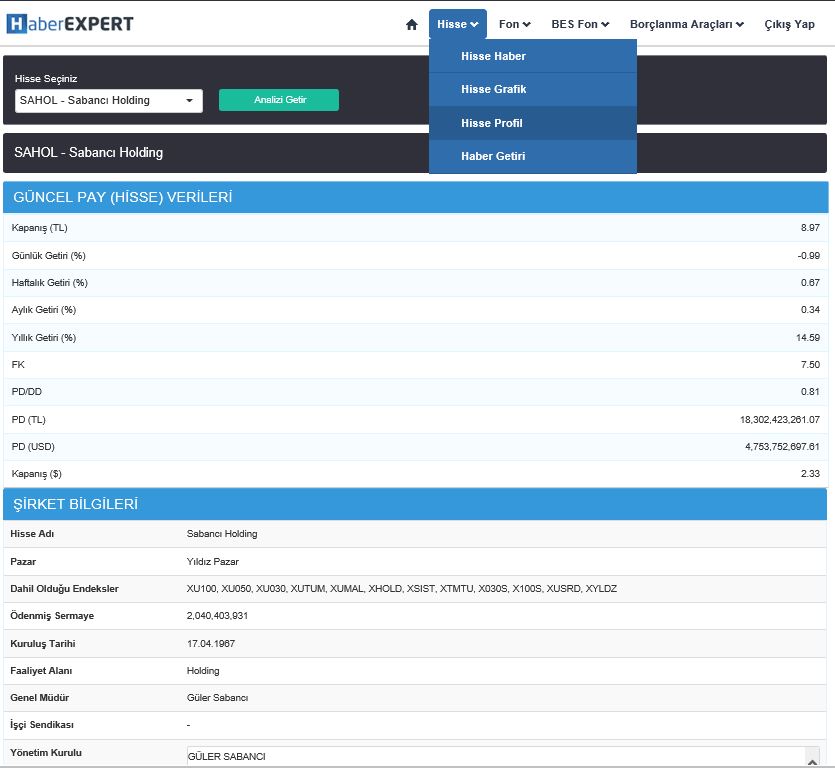Click the SAHOL - Sabancı Holding title bar
The height and width of the screenshot is (768, 835).
click(415, 153)
